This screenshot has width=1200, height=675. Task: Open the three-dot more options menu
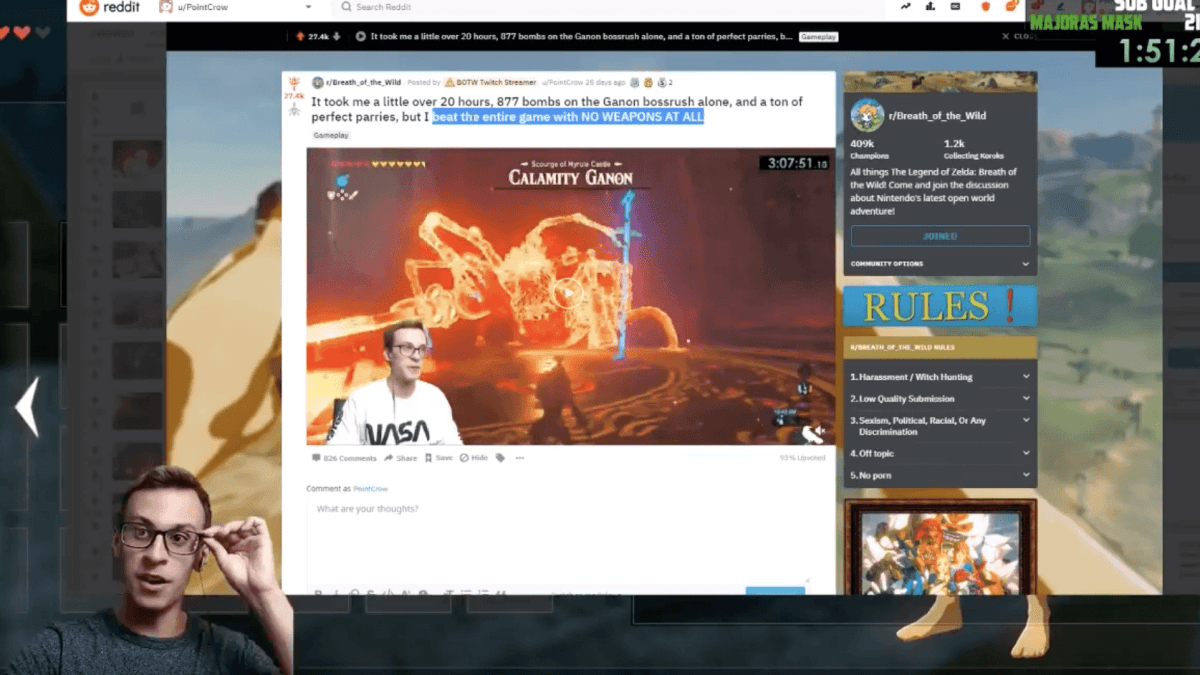point(520,458)
